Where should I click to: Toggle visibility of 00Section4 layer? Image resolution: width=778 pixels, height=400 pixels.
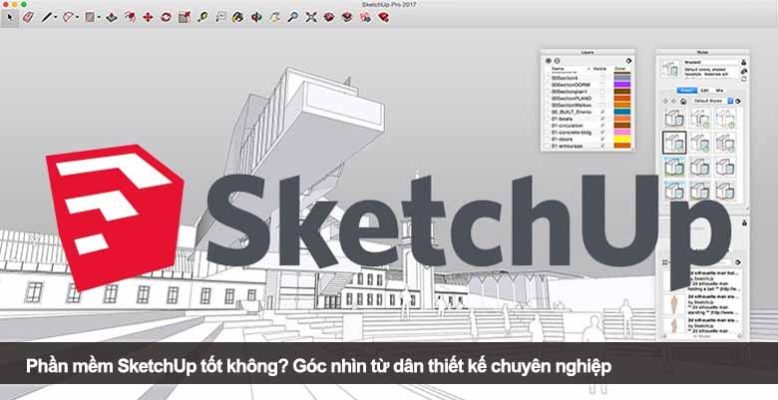pos(602,78)
